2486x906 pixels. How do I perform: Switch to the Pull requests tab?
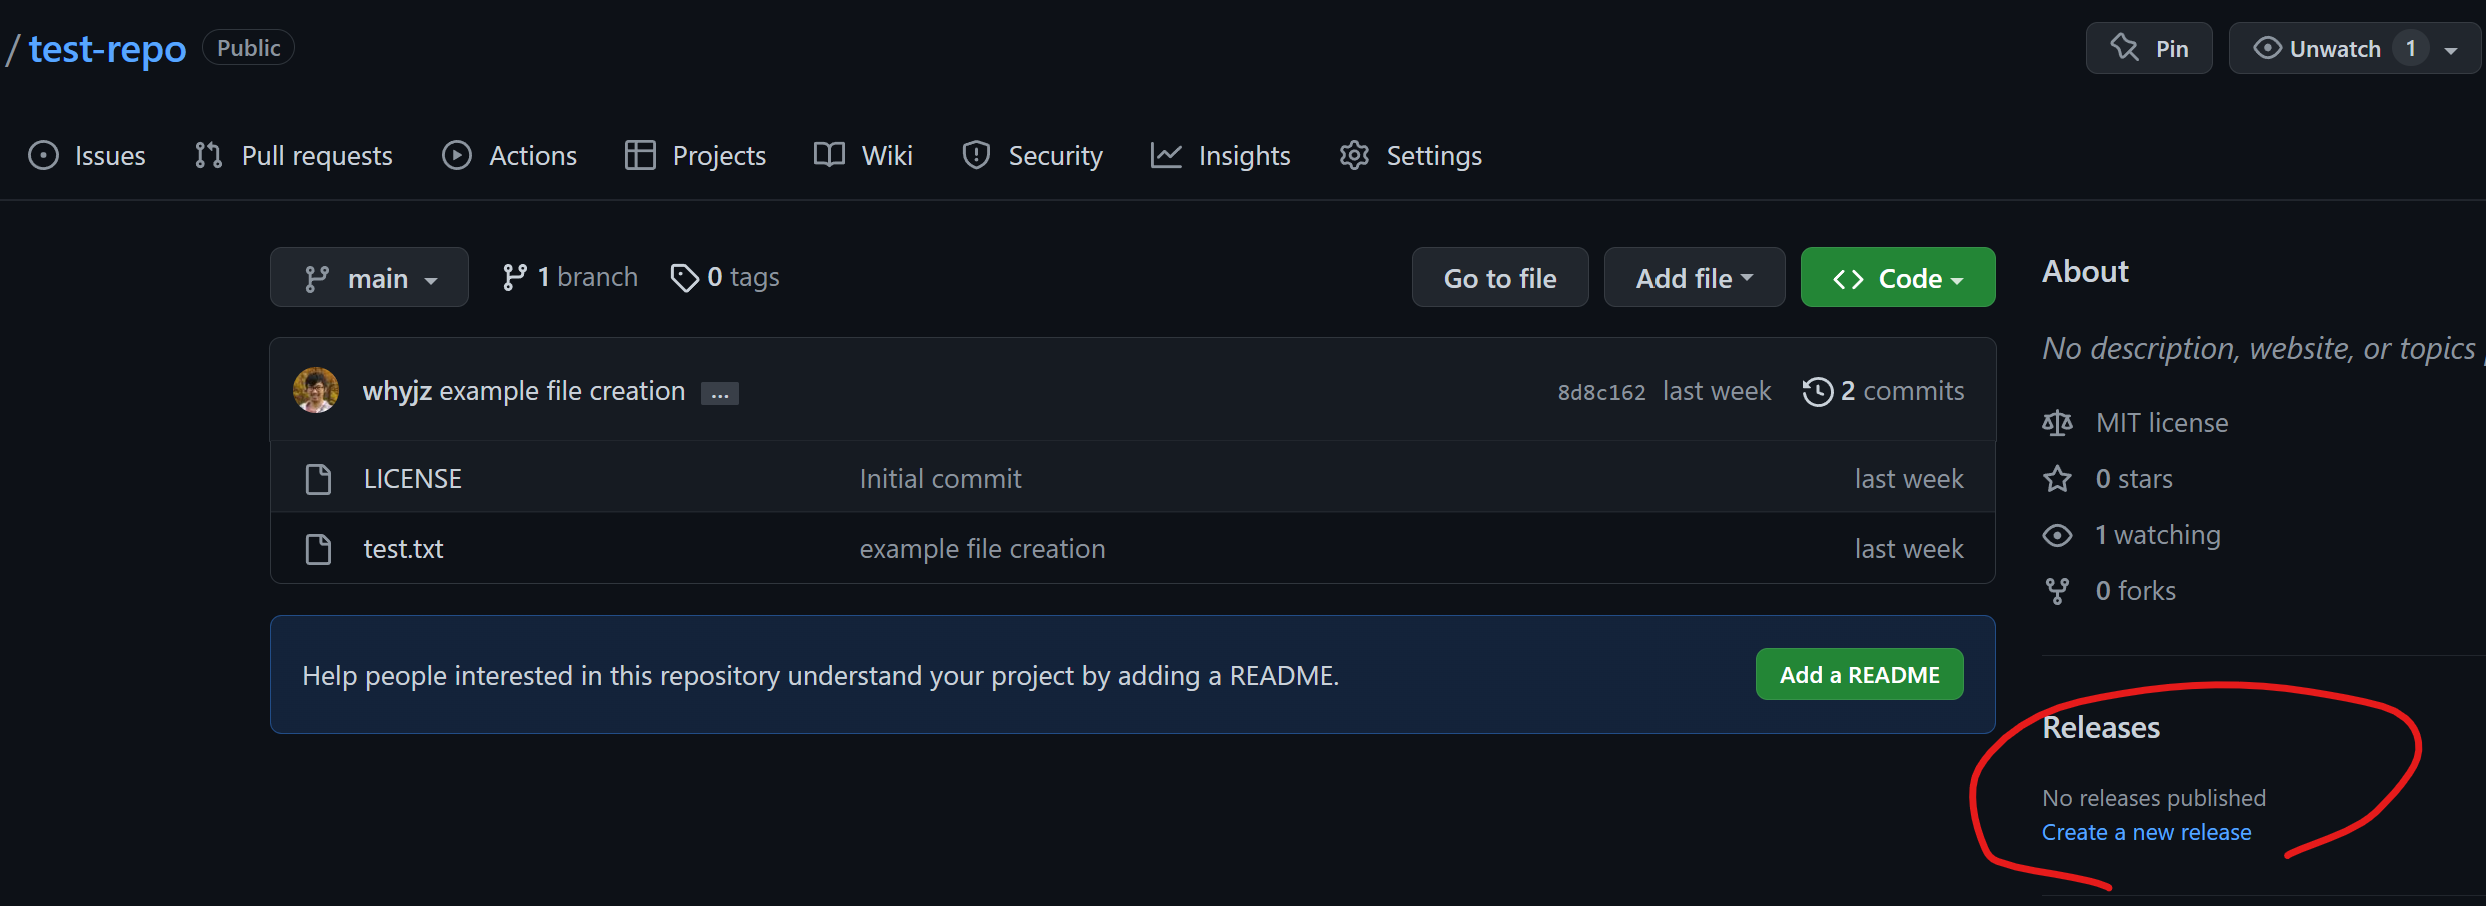pyautogui.click(x=294, y=156)
